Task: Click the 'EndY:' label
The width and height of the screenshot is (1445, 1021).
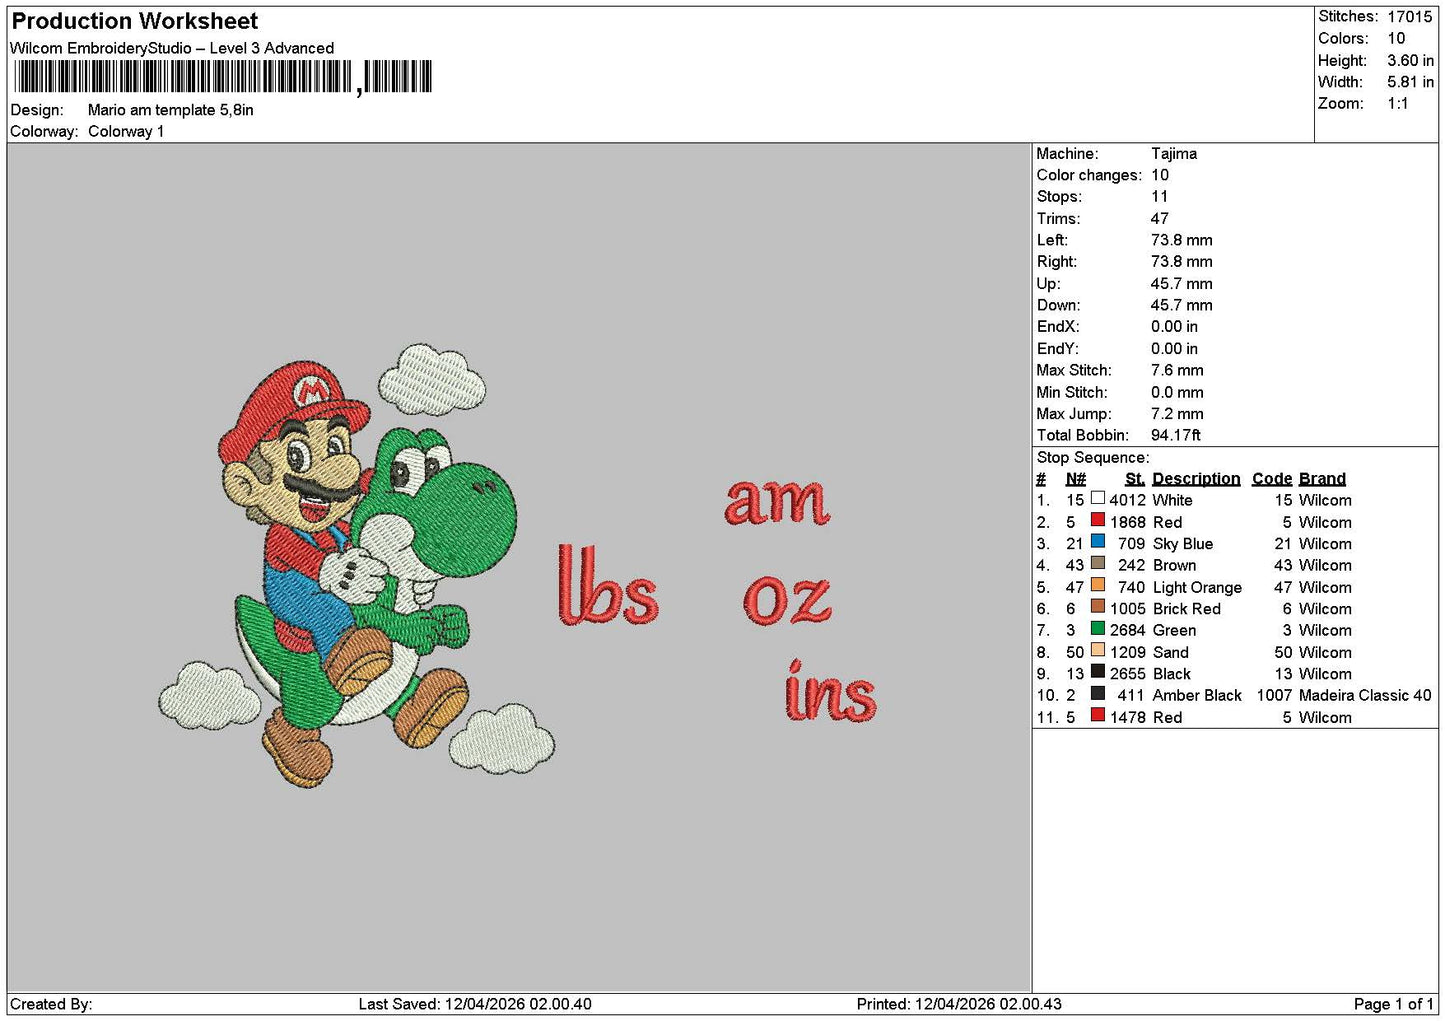Action: point(1058,349)
